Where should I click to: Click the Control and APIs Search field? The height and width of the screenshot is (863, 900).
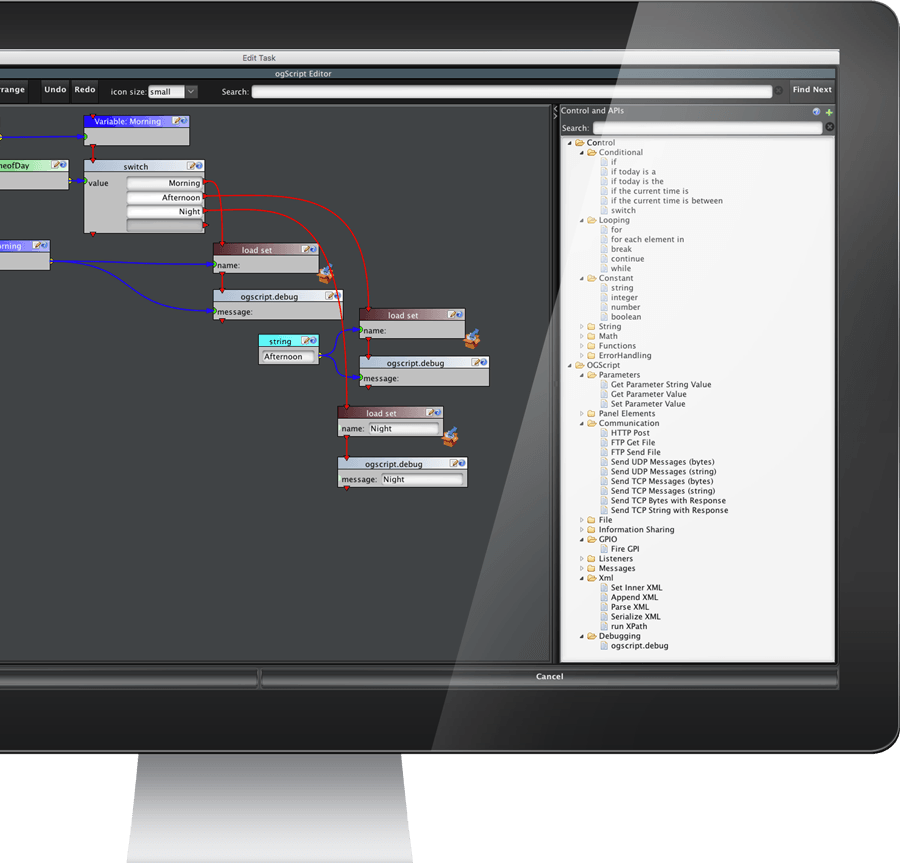tap(708, 128)
